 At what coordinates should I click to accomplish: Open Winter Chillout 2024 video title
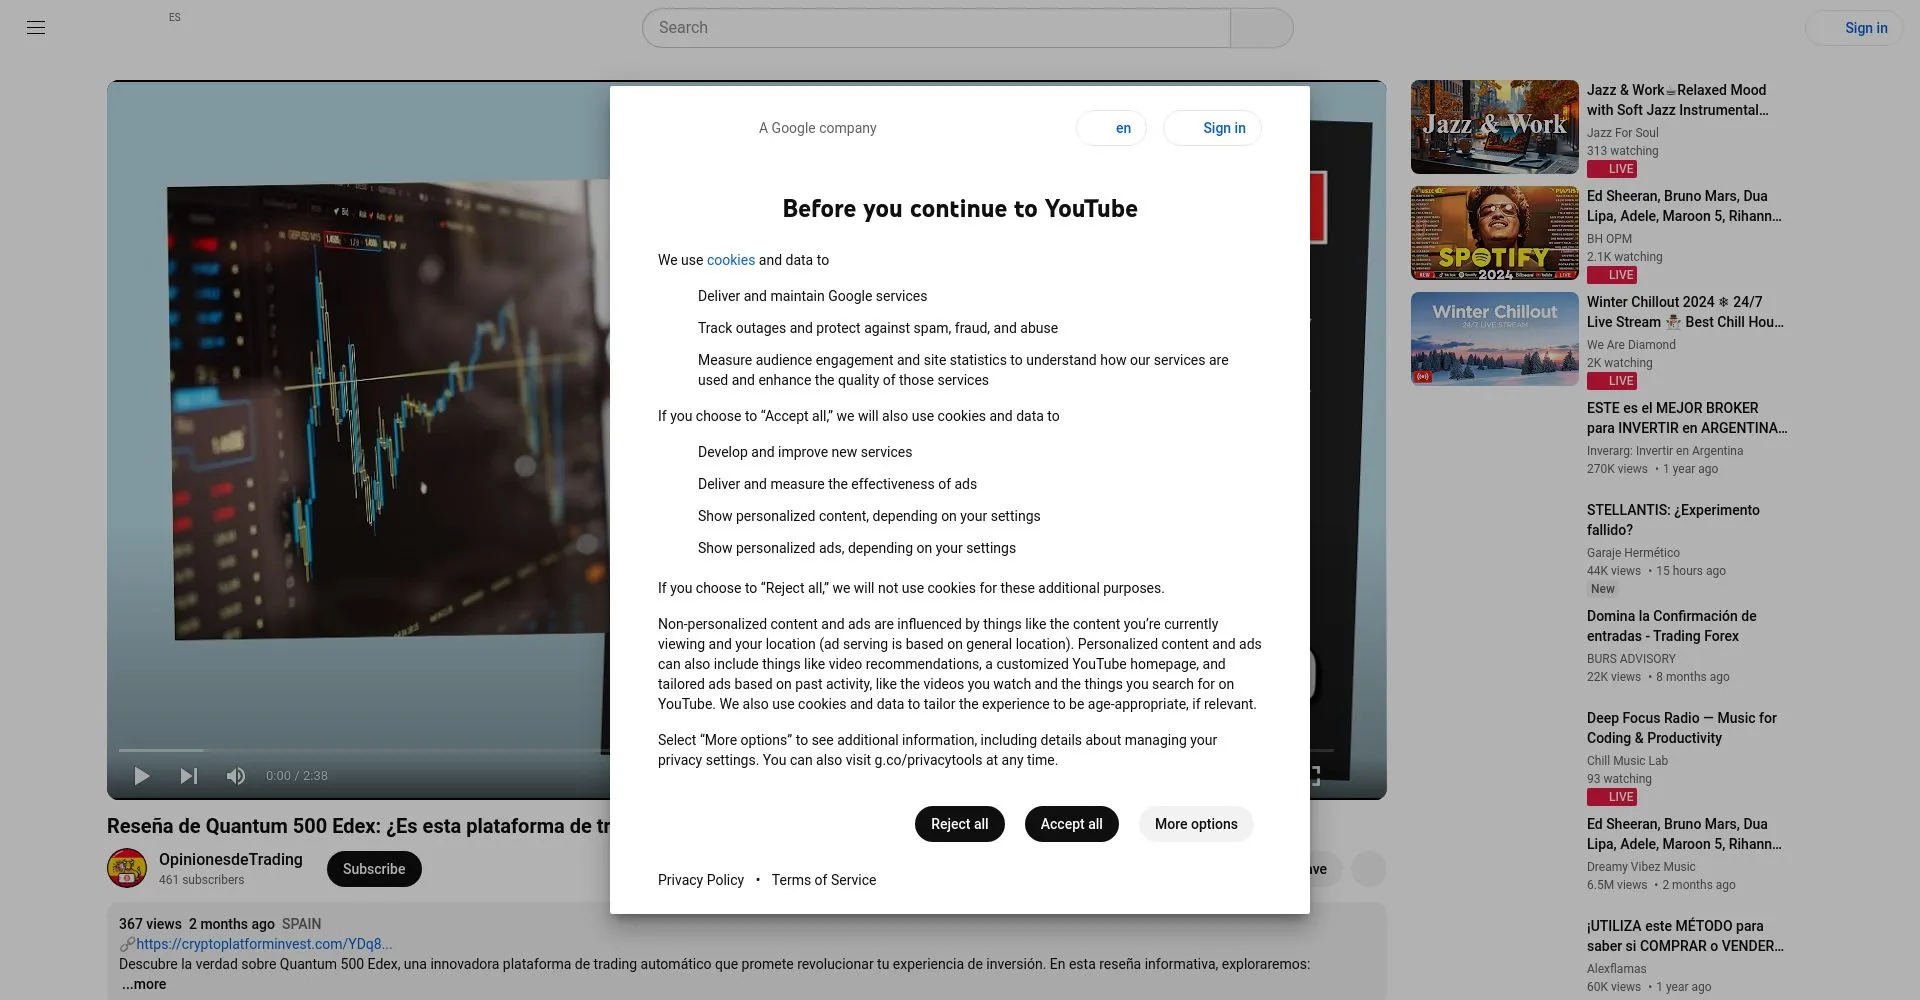(1685, 312)
